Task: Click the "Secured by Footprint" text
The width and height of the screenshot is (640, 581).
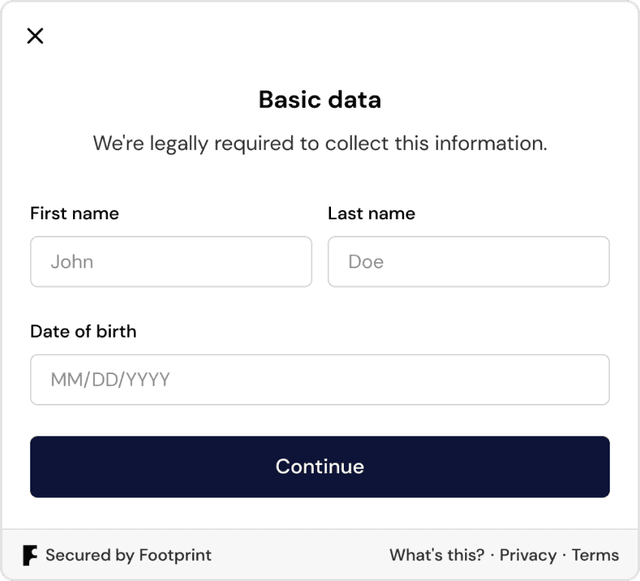Action: point(128,555)
